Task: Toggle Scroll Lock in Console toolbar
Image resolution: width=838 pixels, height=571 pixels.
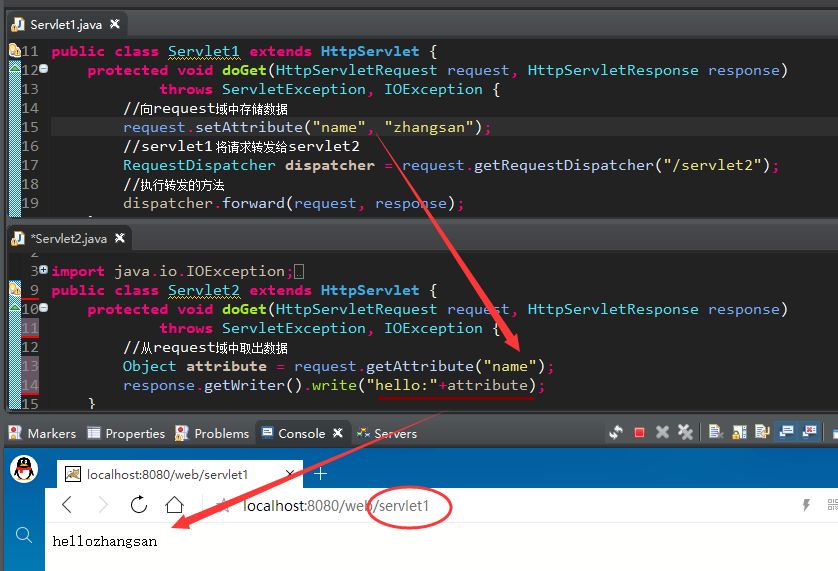Action: pyautogui.click(x=740, y=433)
